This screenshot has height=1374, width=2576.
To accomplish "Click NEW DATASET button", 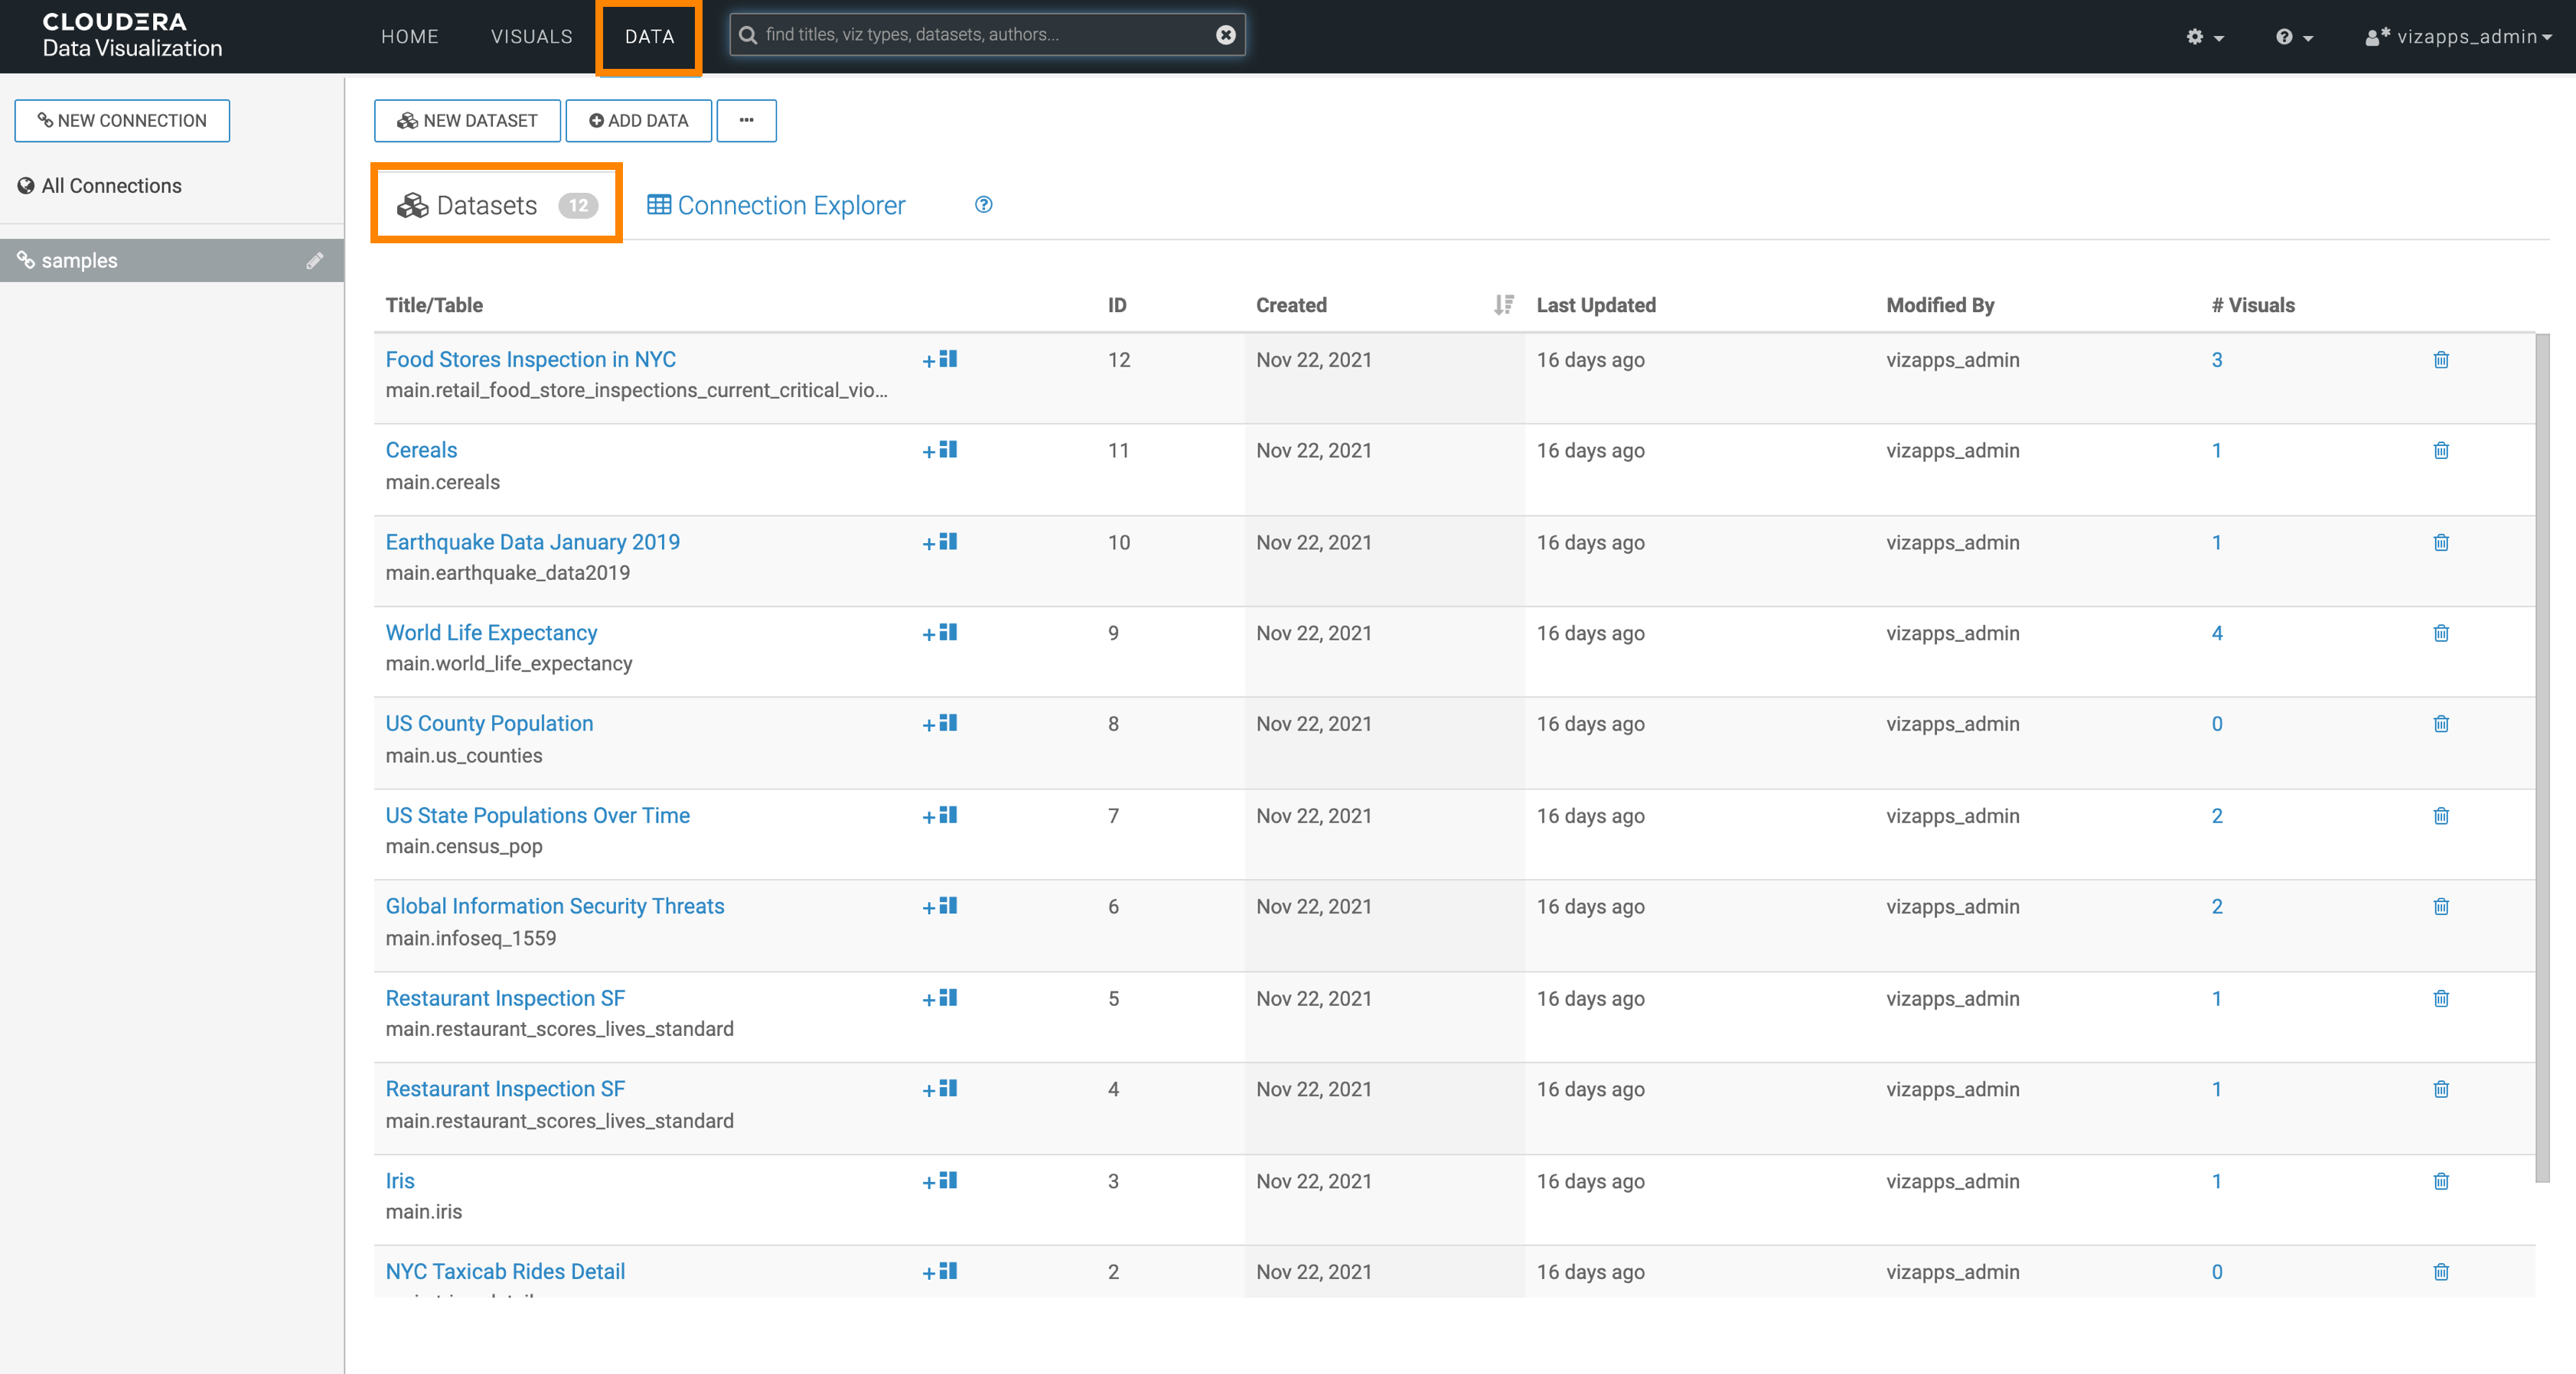I will coord(467,120).
